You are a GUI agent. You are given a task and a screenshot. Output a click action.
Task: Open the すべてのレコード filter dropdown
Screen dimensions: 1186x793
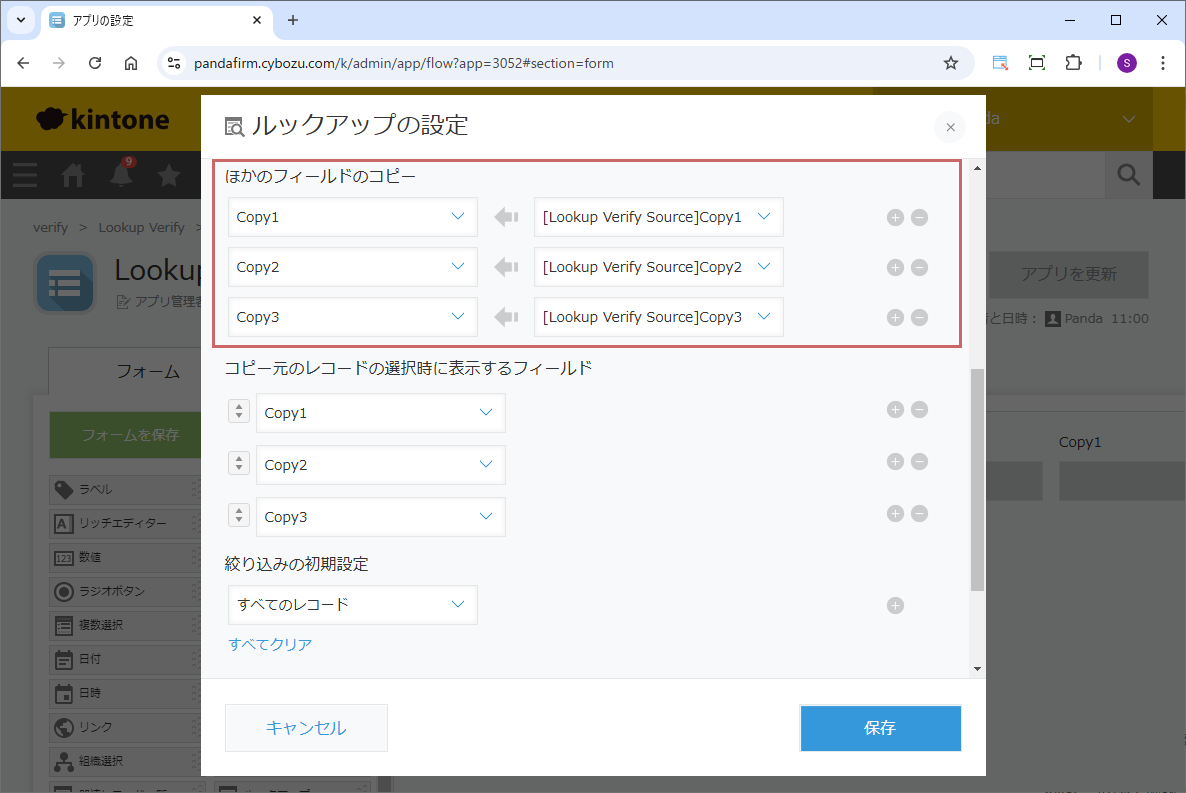(x=352, y=605)
